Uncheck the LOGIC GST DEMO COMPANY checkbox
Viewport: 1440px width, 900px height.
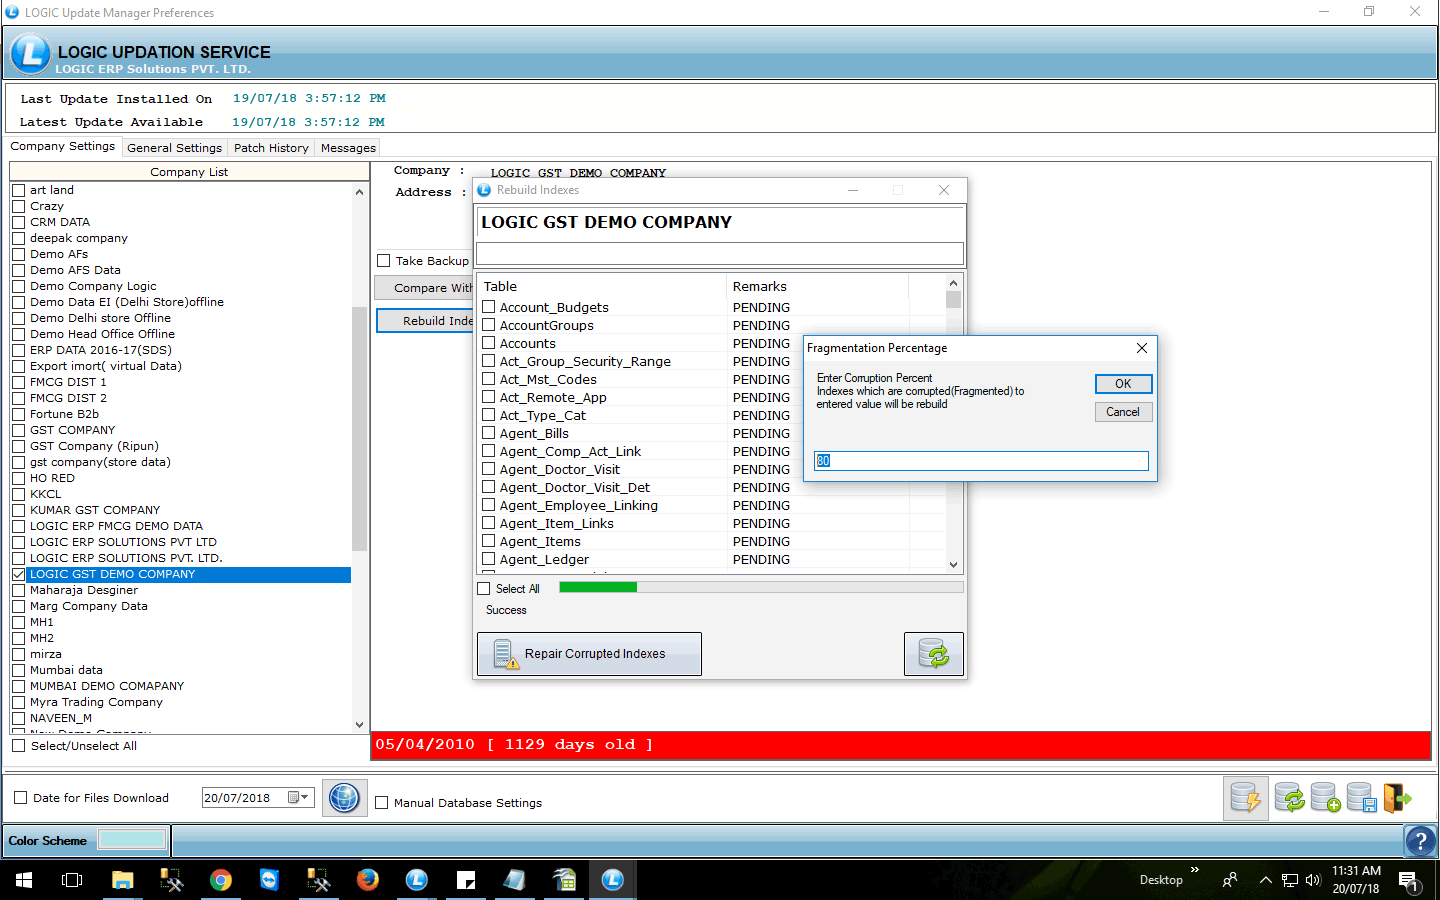pyautogui.click(x=18, y=574)
